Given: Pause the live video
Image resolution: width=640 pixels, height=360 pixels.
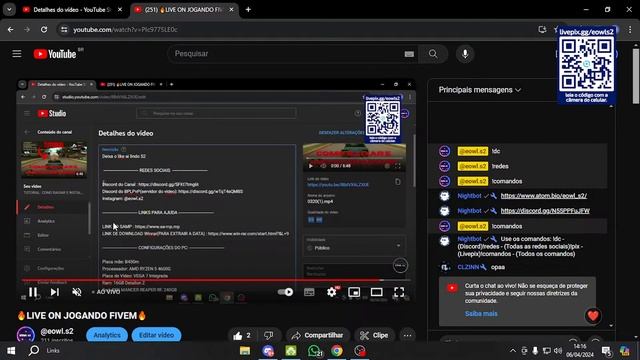Looking at the screenshot, I should (33, 292).
